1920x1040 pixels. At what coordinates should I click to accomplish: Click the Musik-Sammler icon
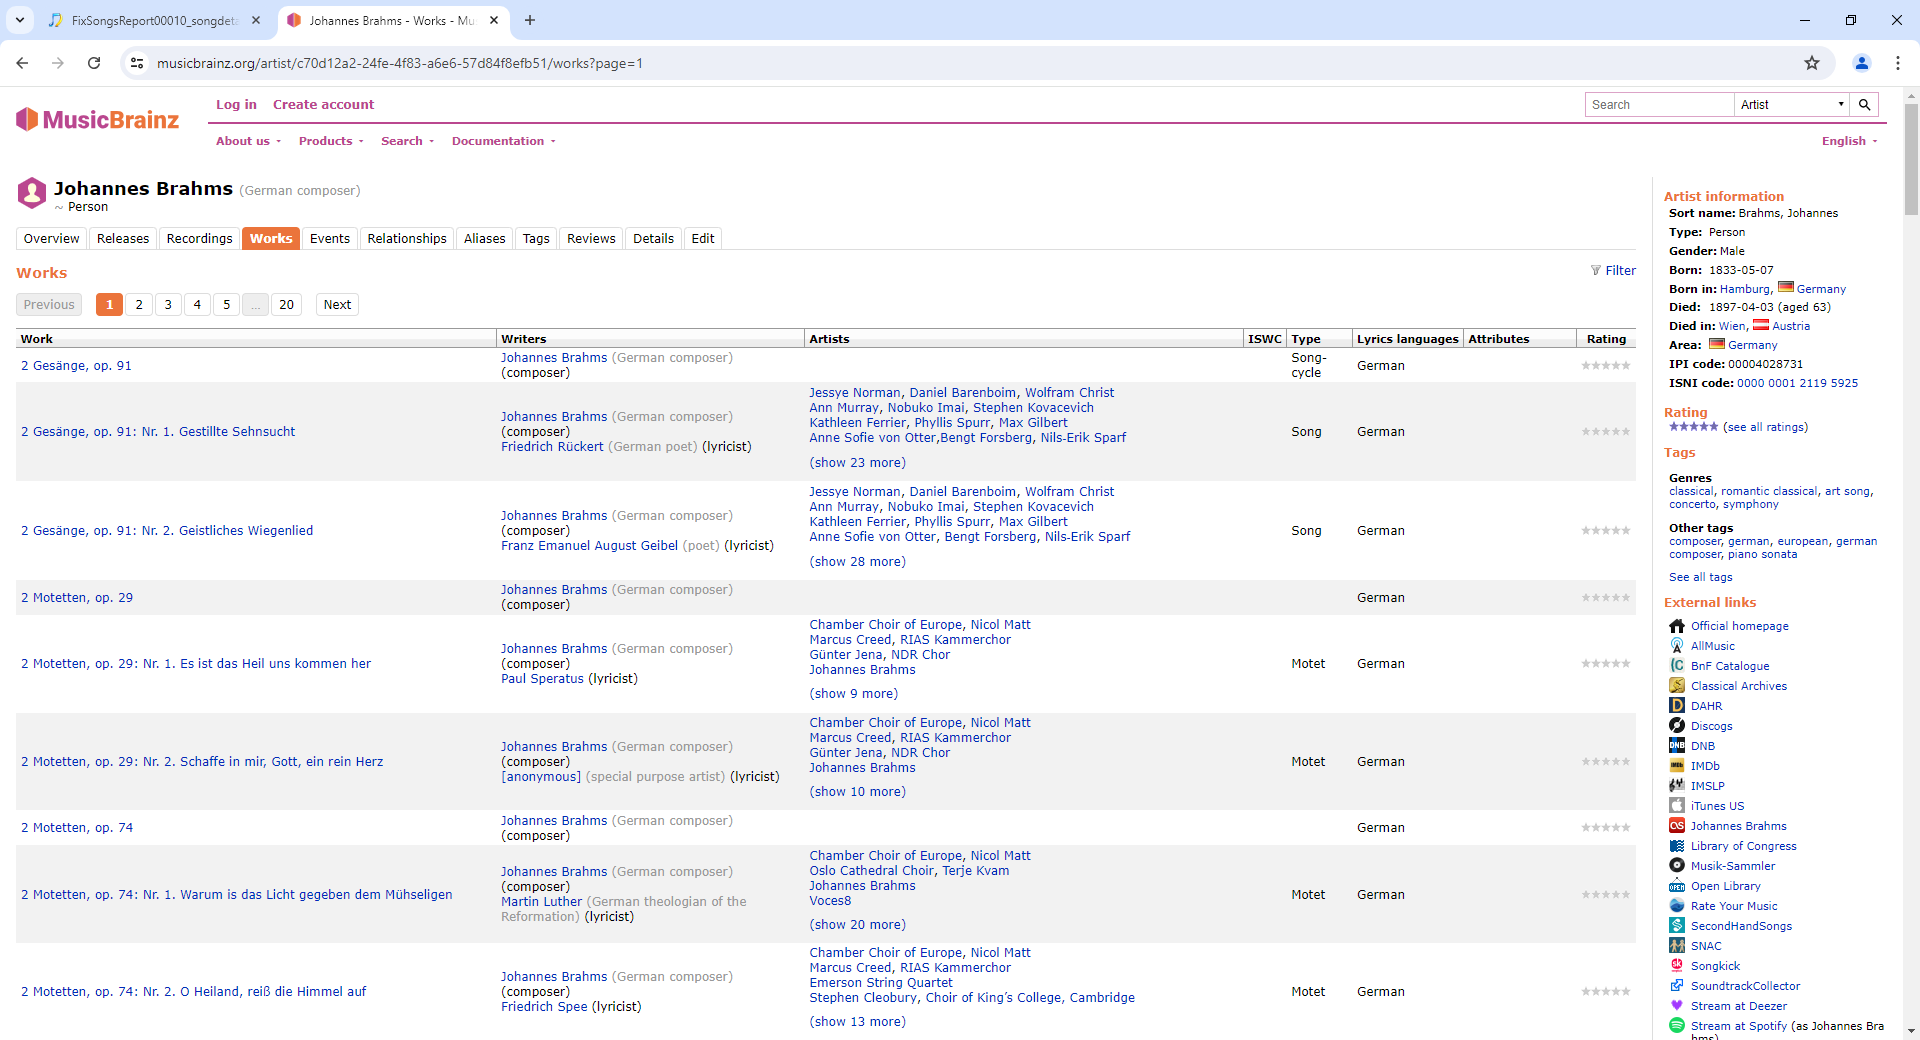point(1677,866)
